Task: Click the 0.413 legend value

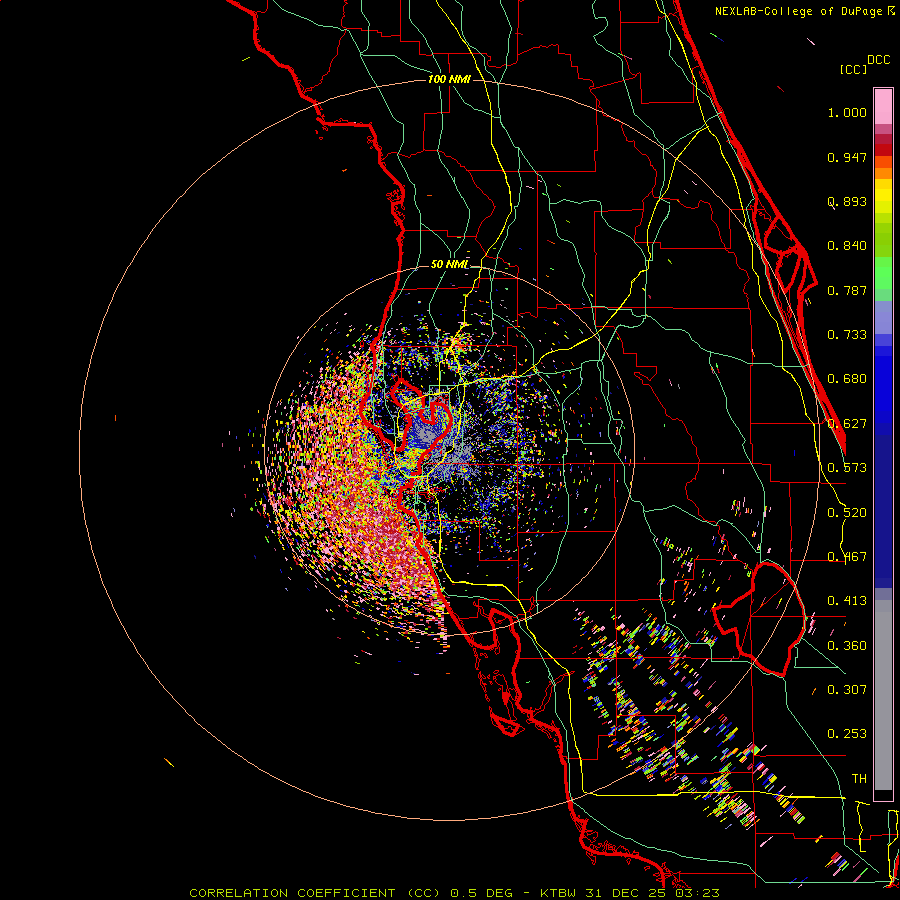Action: click(847, 601)
